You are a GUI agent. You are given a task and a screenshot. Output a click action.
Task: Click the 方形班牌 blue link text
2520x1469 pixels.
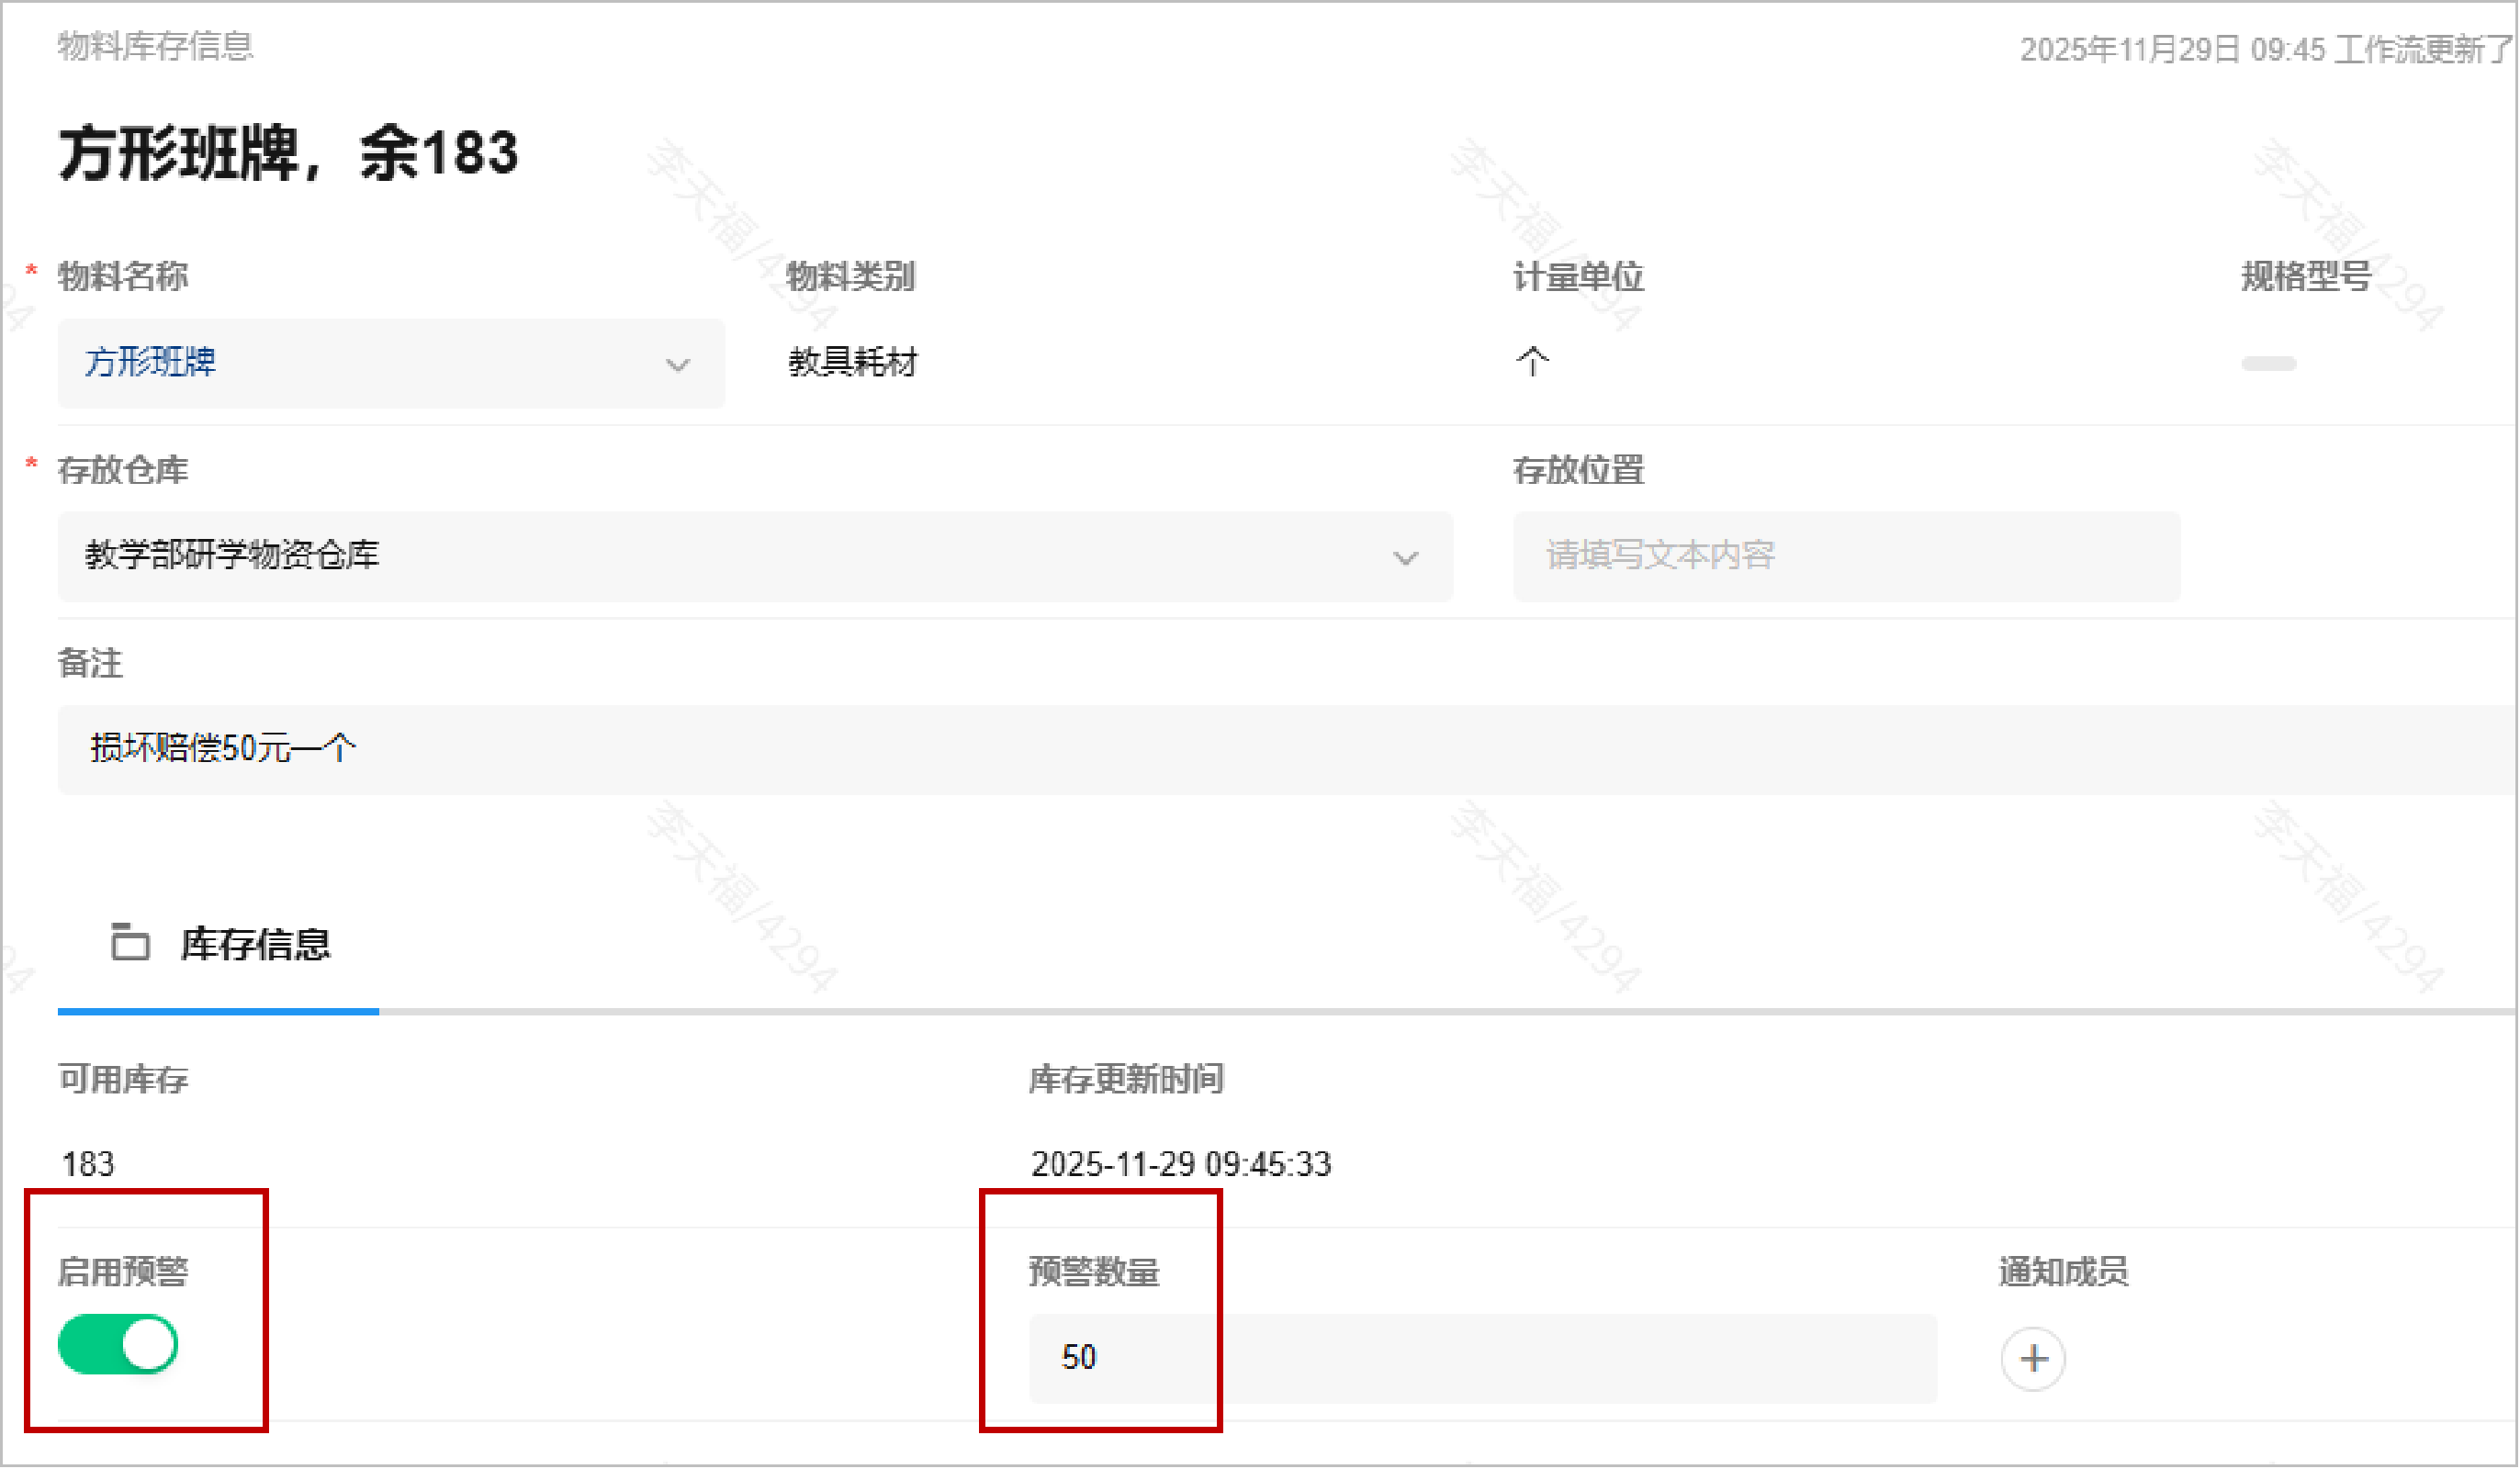click(150, 362)
